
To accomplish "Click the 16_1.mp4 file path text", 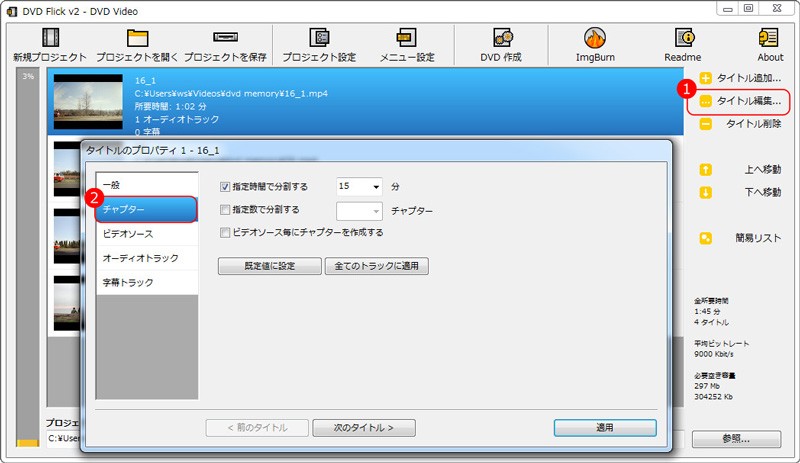I will (231, 94).
